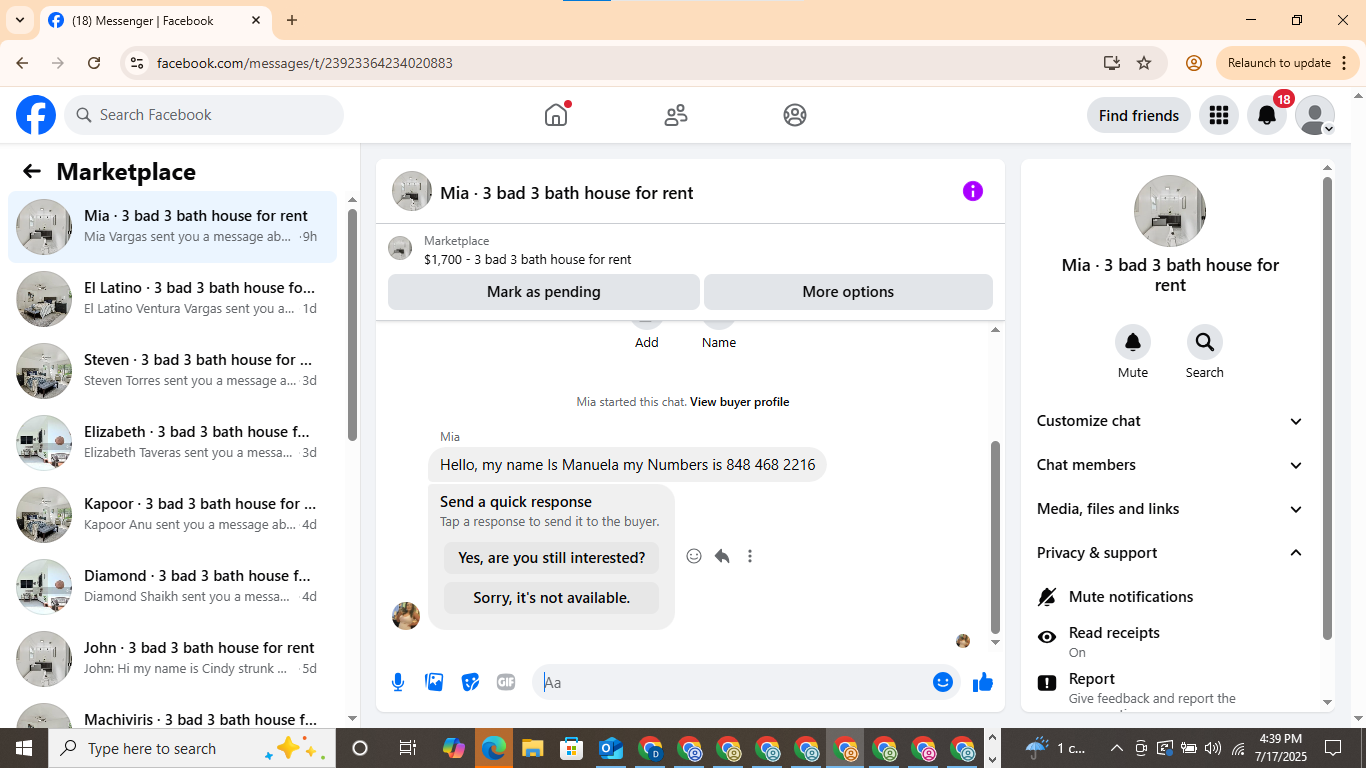
Task: Reply to Mia's message arrow icon
Action: (x=722, y=556)
